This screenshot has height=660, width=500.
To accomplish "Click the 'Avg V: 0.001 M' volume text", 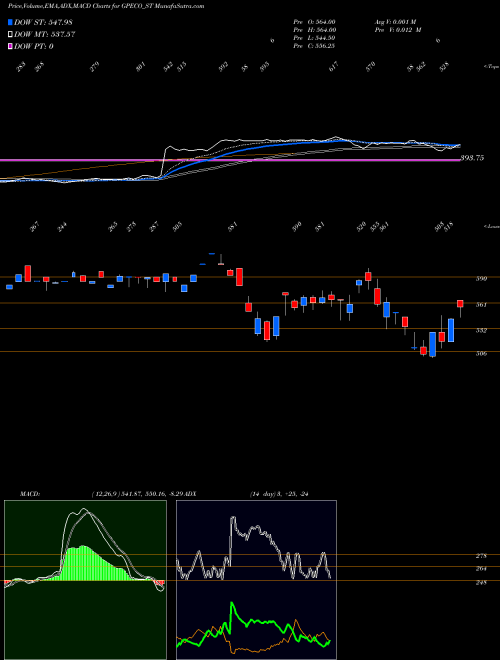I will point(395,21).
